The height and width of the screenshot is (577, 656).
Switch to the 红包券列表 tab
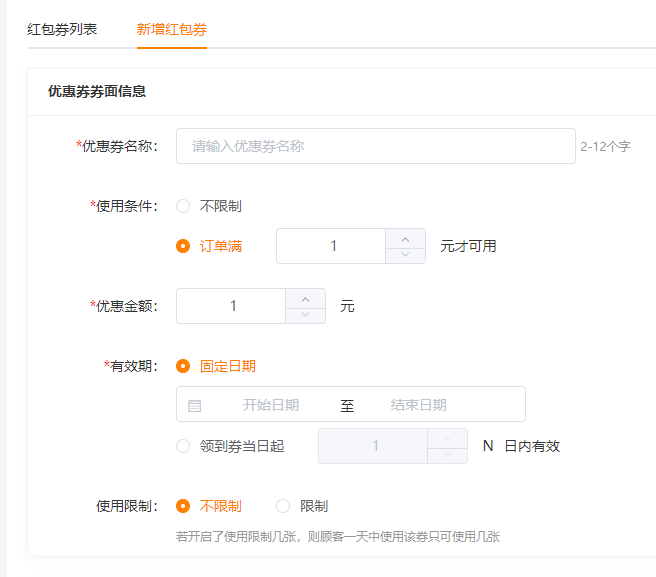click(x=62, y=29)
